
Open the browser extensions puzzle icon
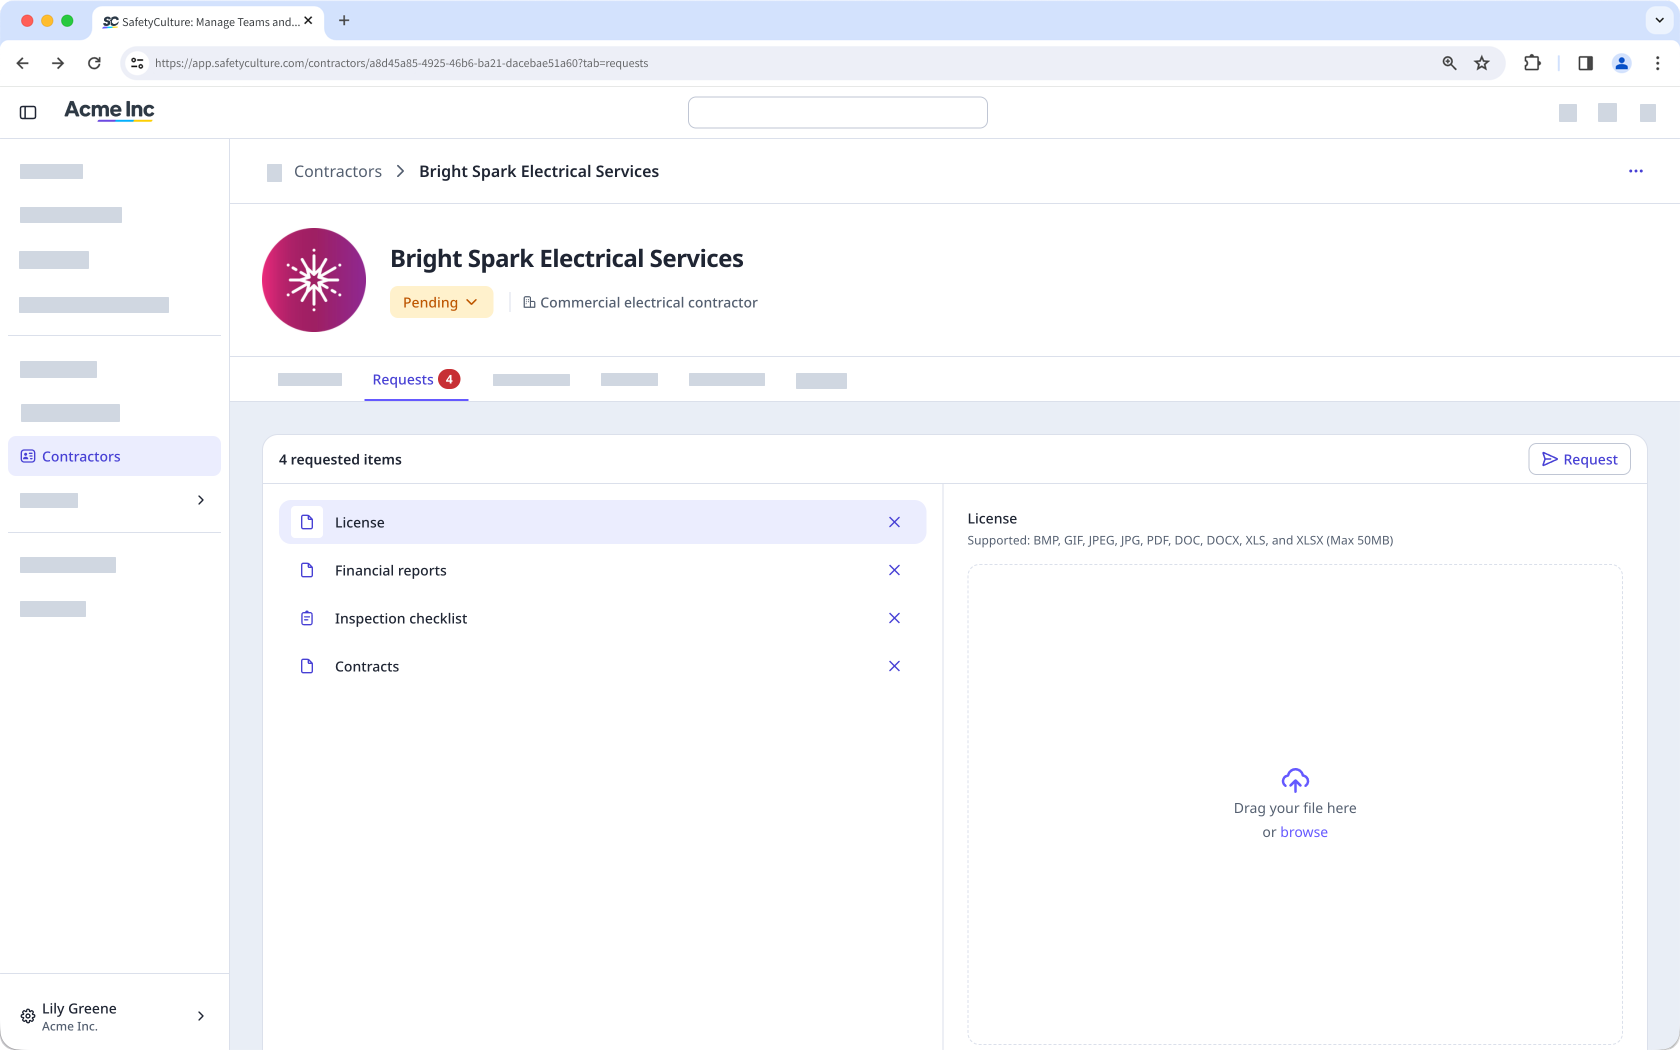point(1532,63)
